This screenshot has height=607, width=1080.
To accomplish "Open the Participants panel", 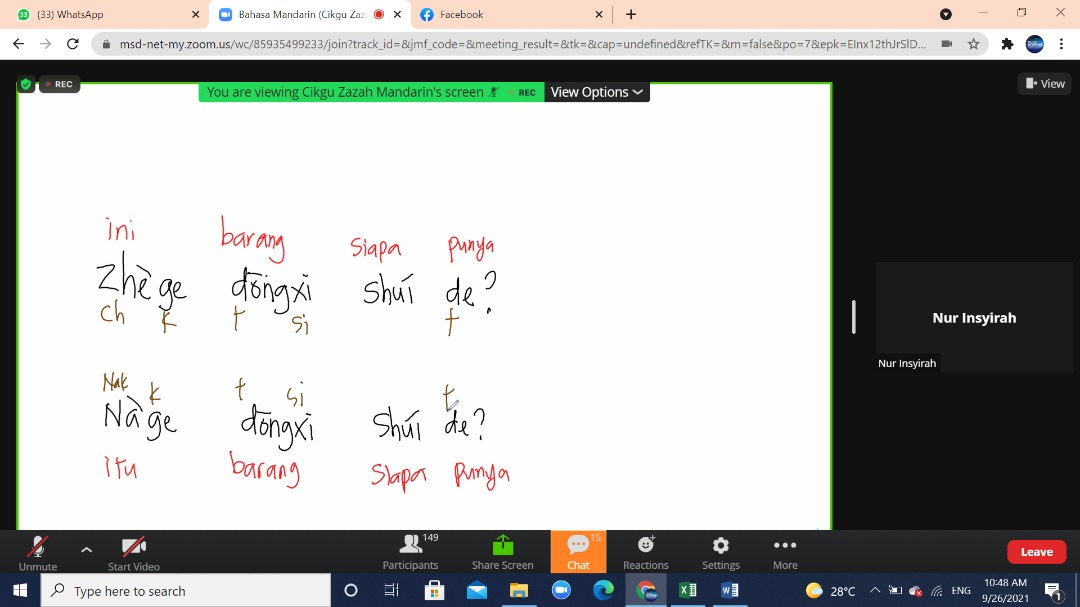I will coord(410,545).
